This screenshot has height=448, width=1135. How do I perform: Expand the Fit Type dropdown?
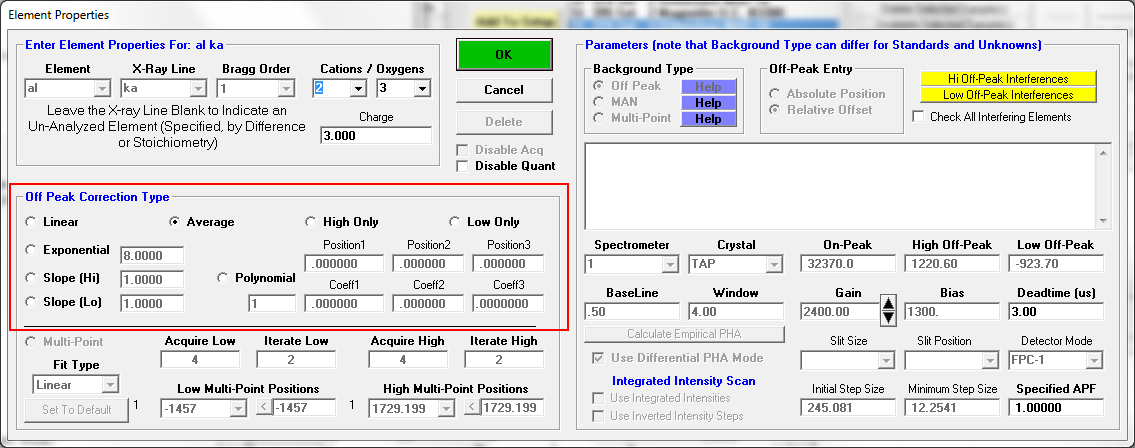point(109,384)
